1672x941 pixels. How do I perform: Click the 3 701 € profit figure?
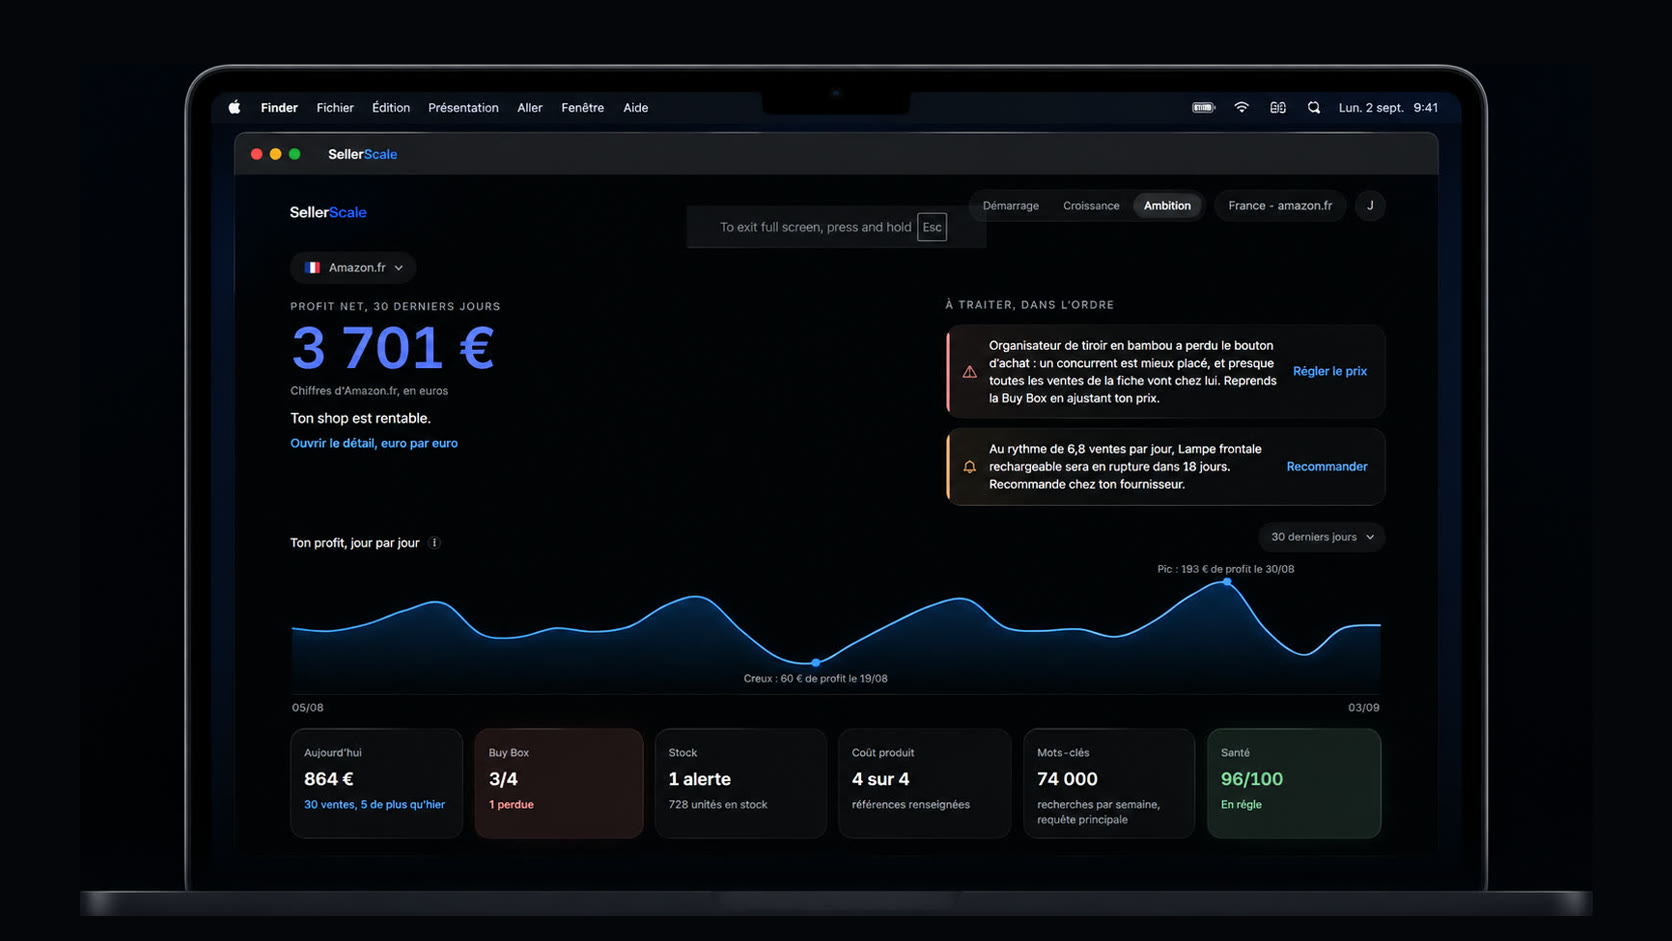click(392, 348)
